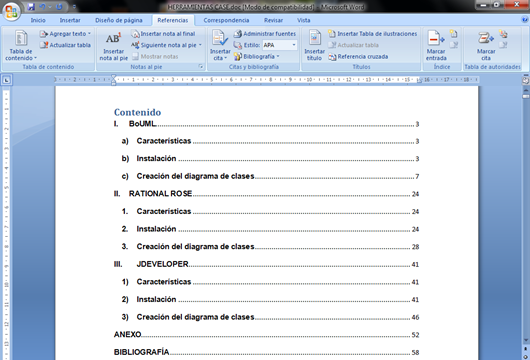530x360 pixels.
Task: Click the right indent marker on ruler
Action: click(419, 80)
